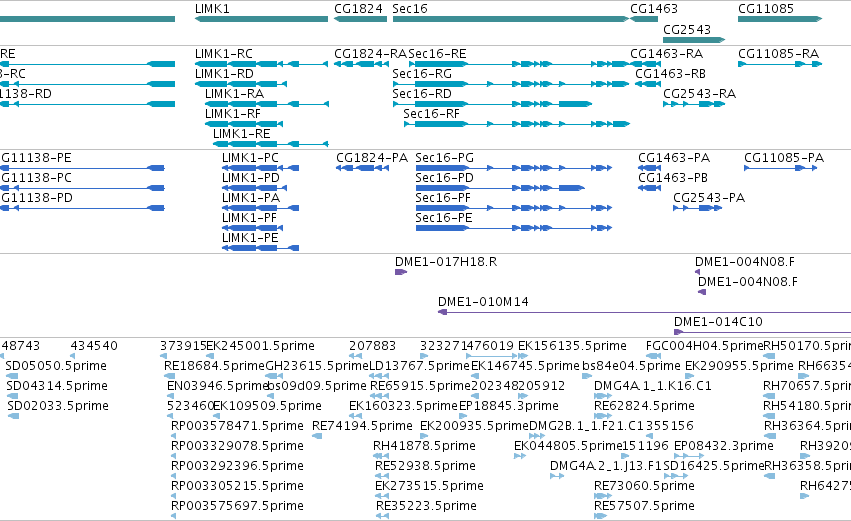The height and width of the screenshot is (521, 851).
Task: Open the RE74194.5prime EST
Action: [317, 436]
